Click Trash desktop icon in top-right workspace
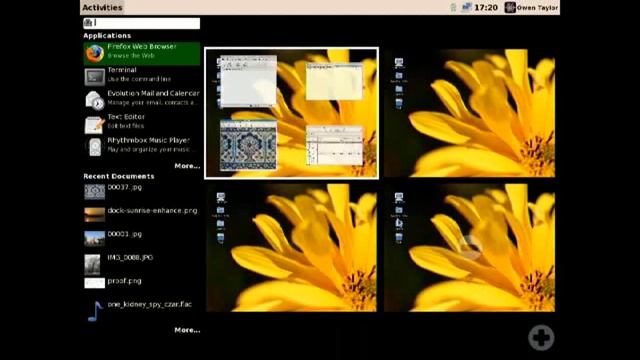640x360 pixels. click(399, 104)
